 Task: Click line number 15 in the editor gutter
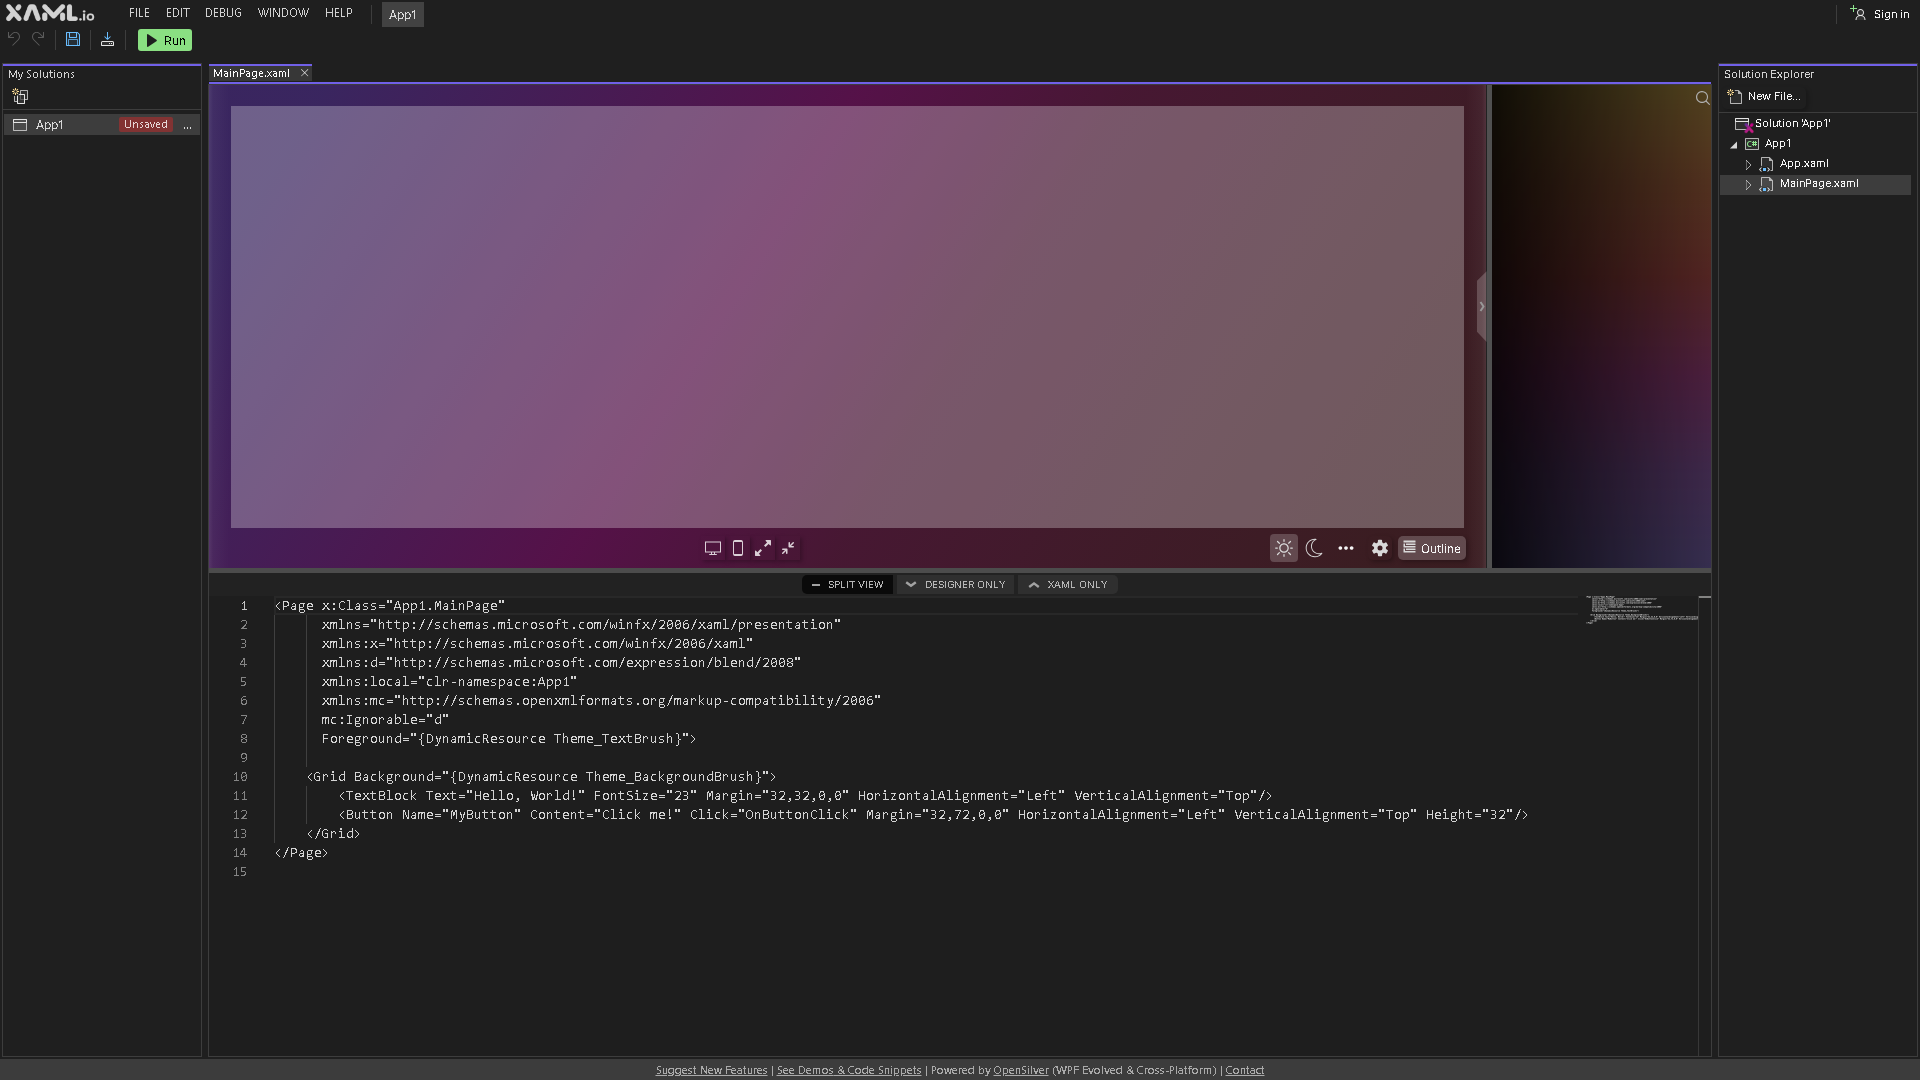[x=240, y=872]
